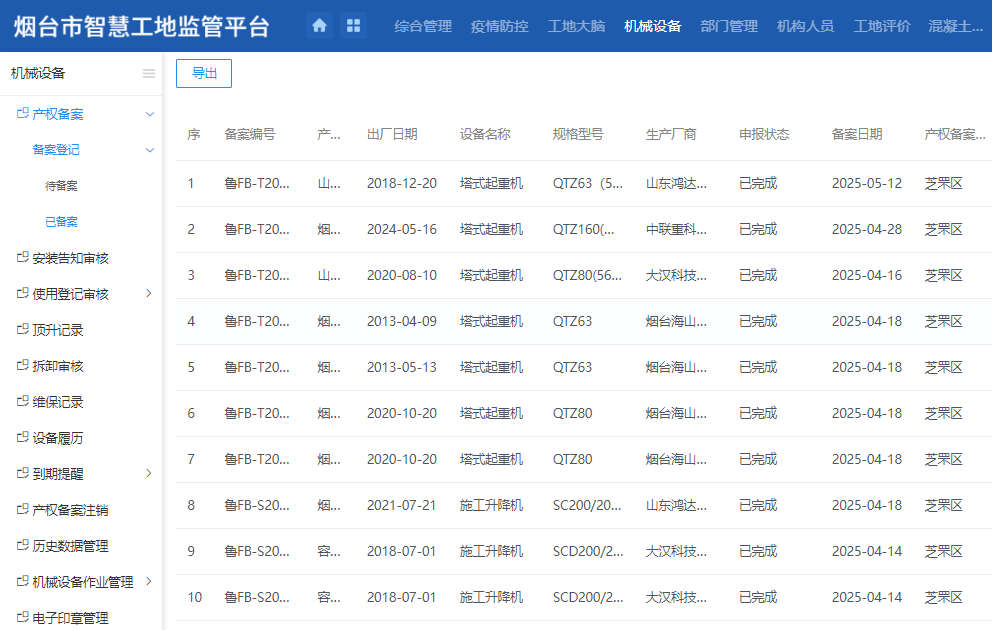Click the 生产厂商 column header
This screenshot has width=992, height=630.
(x=671, y=134)
